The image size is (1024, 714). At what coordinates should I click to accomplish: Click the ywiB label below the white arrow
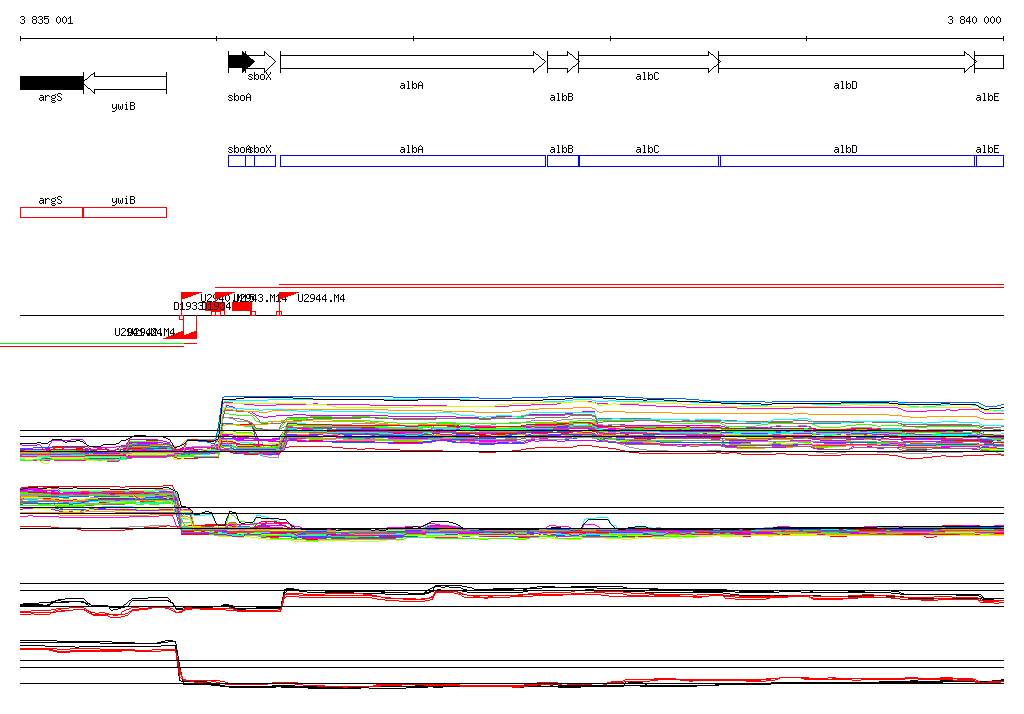(x=123, y=106)
